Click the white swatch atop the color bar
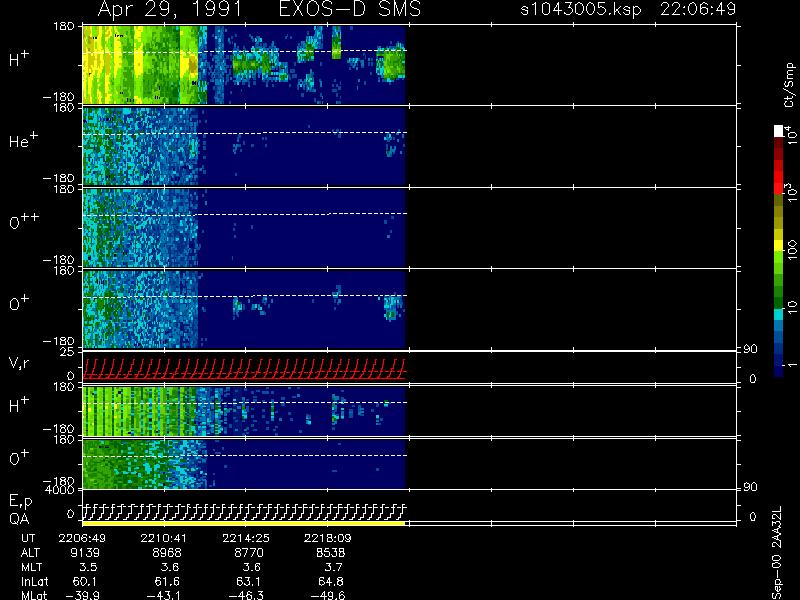Viewport: 800px width, 600px height. click(x=779, y=131)
